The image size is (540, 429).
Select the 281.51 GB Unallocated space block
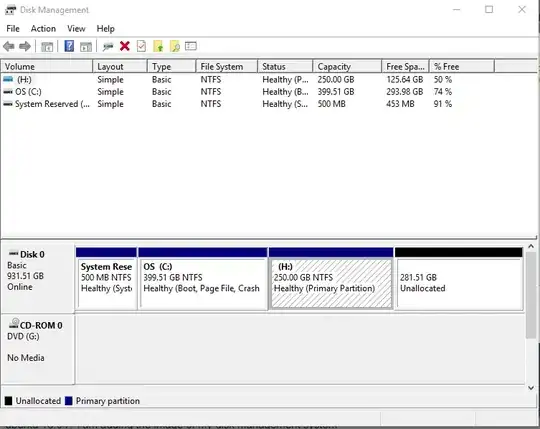(459, 278)
